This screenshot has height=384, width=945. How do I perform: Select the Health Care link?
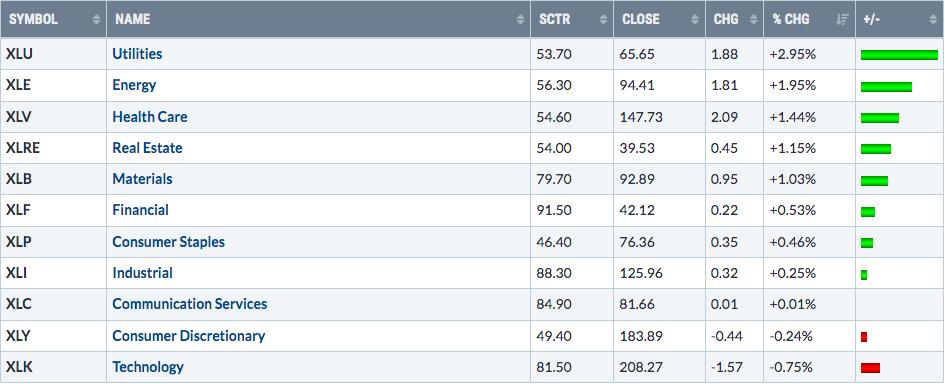(x=149, y=116)
